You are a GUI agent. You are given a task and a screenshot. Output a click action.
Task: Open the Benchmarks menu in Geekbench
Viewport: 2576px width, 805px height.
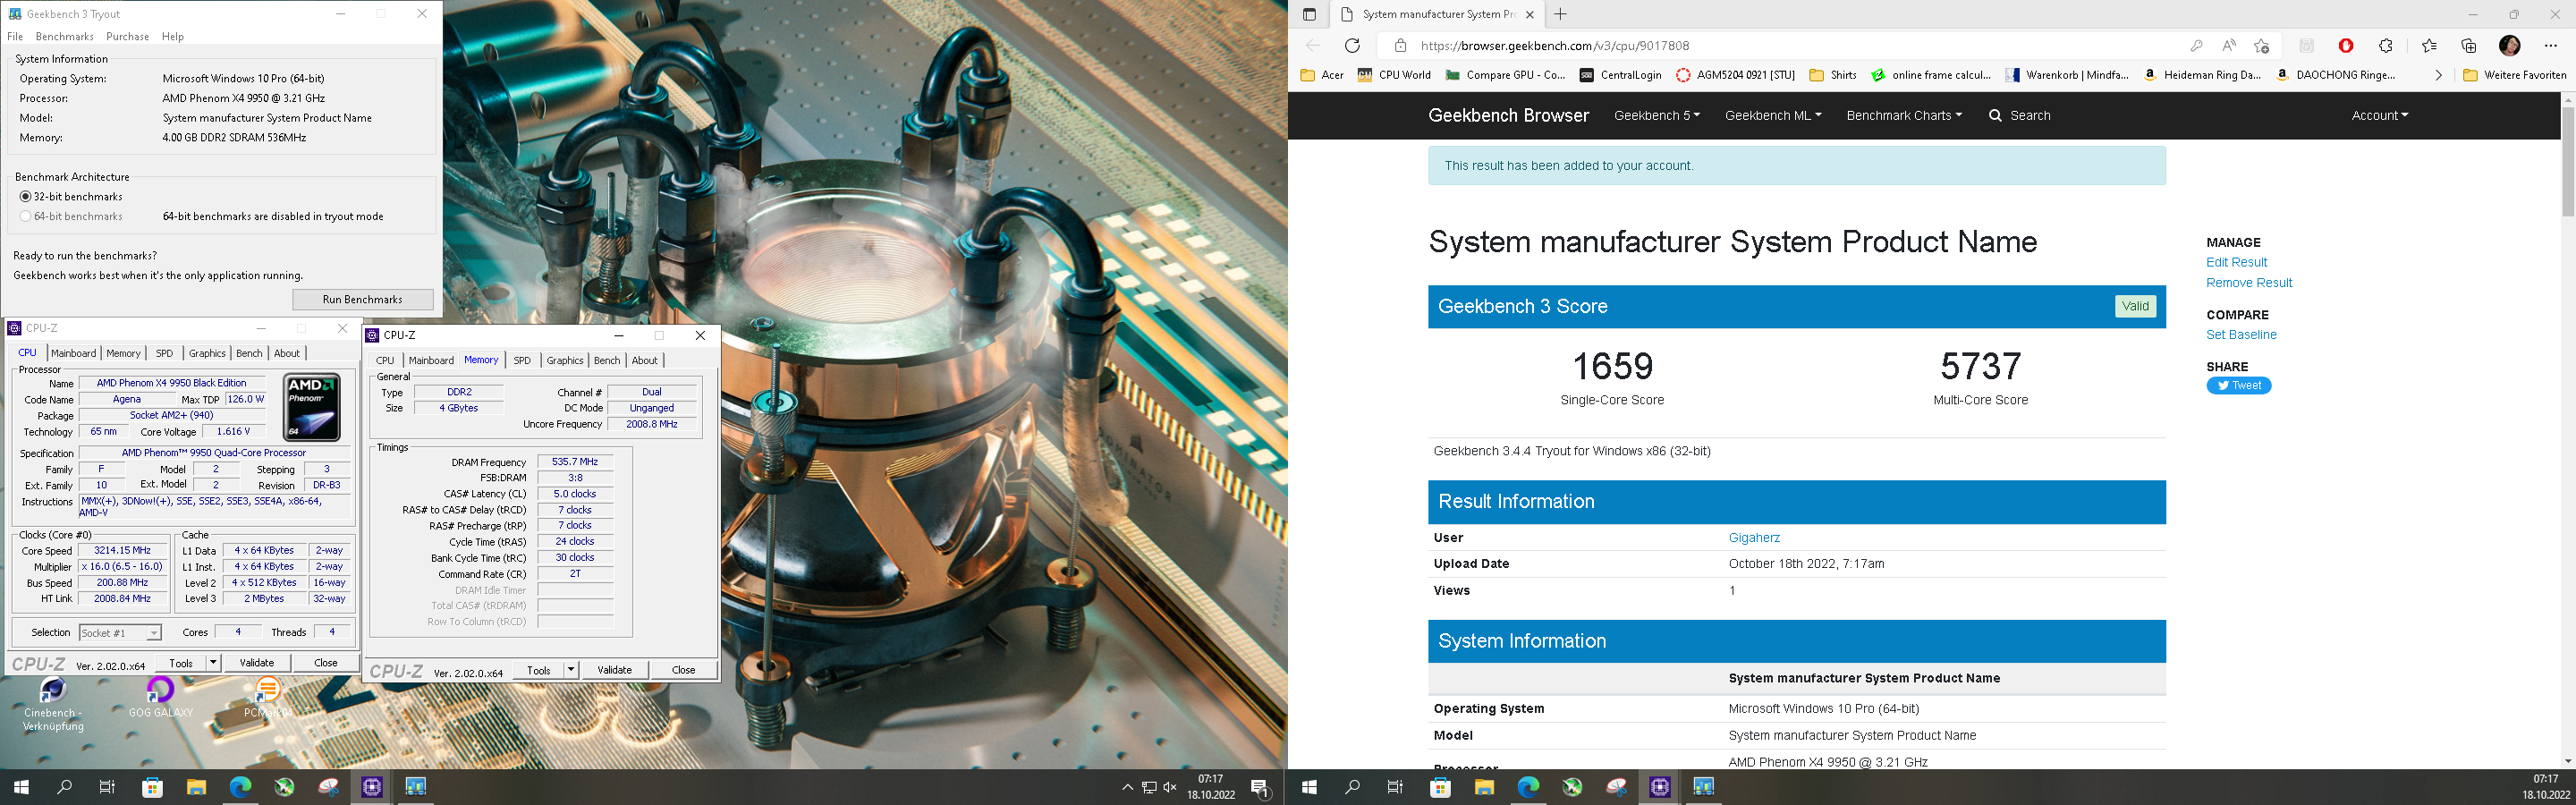(x=64, y=37)
